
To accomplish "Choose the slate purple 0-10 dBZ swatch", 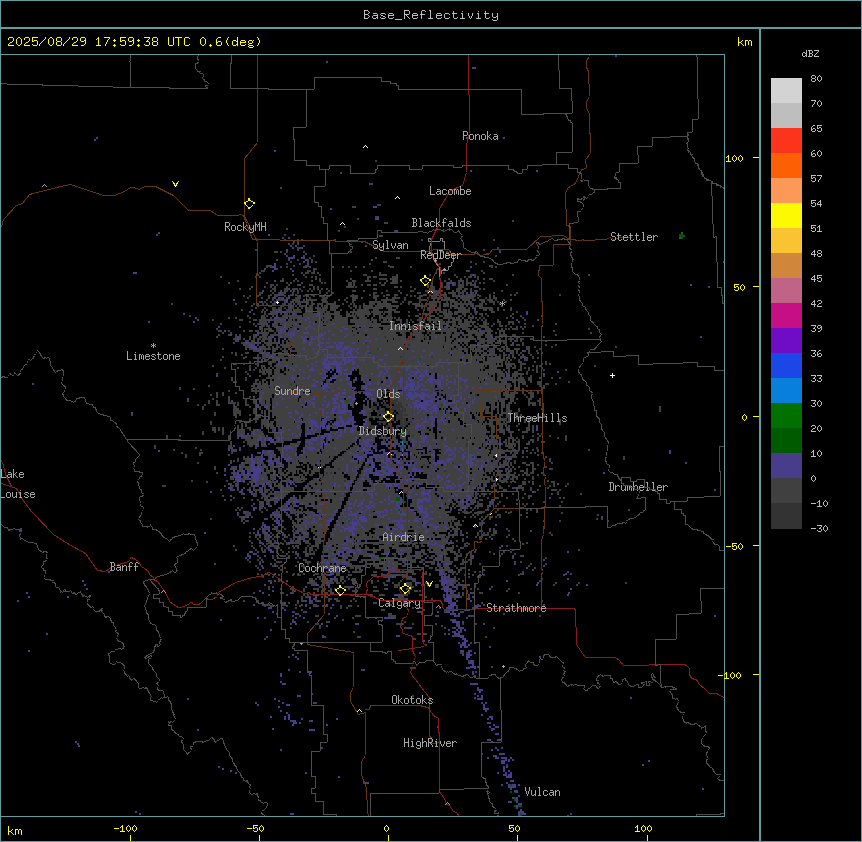I will tap(786, 466).
